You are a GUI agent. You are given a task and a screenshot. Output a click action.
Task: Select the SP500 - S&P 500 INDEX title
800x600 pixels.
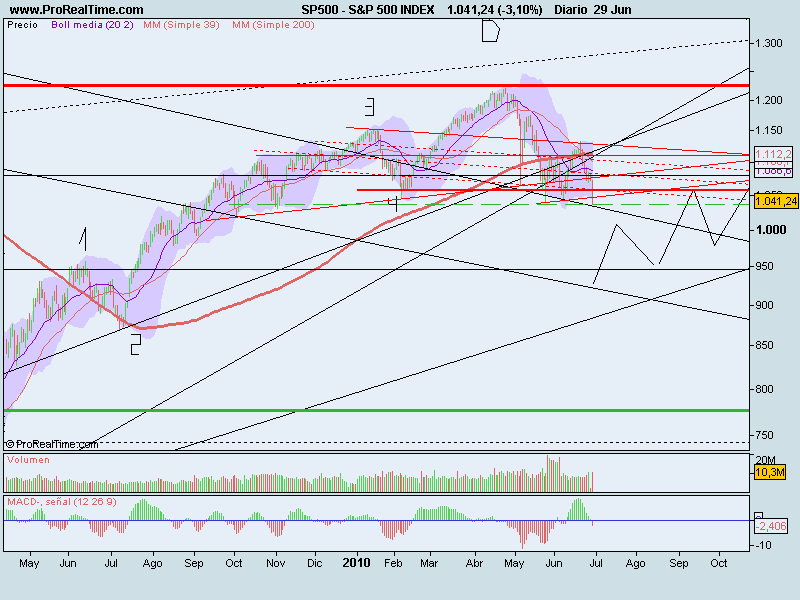coord(367,9)
